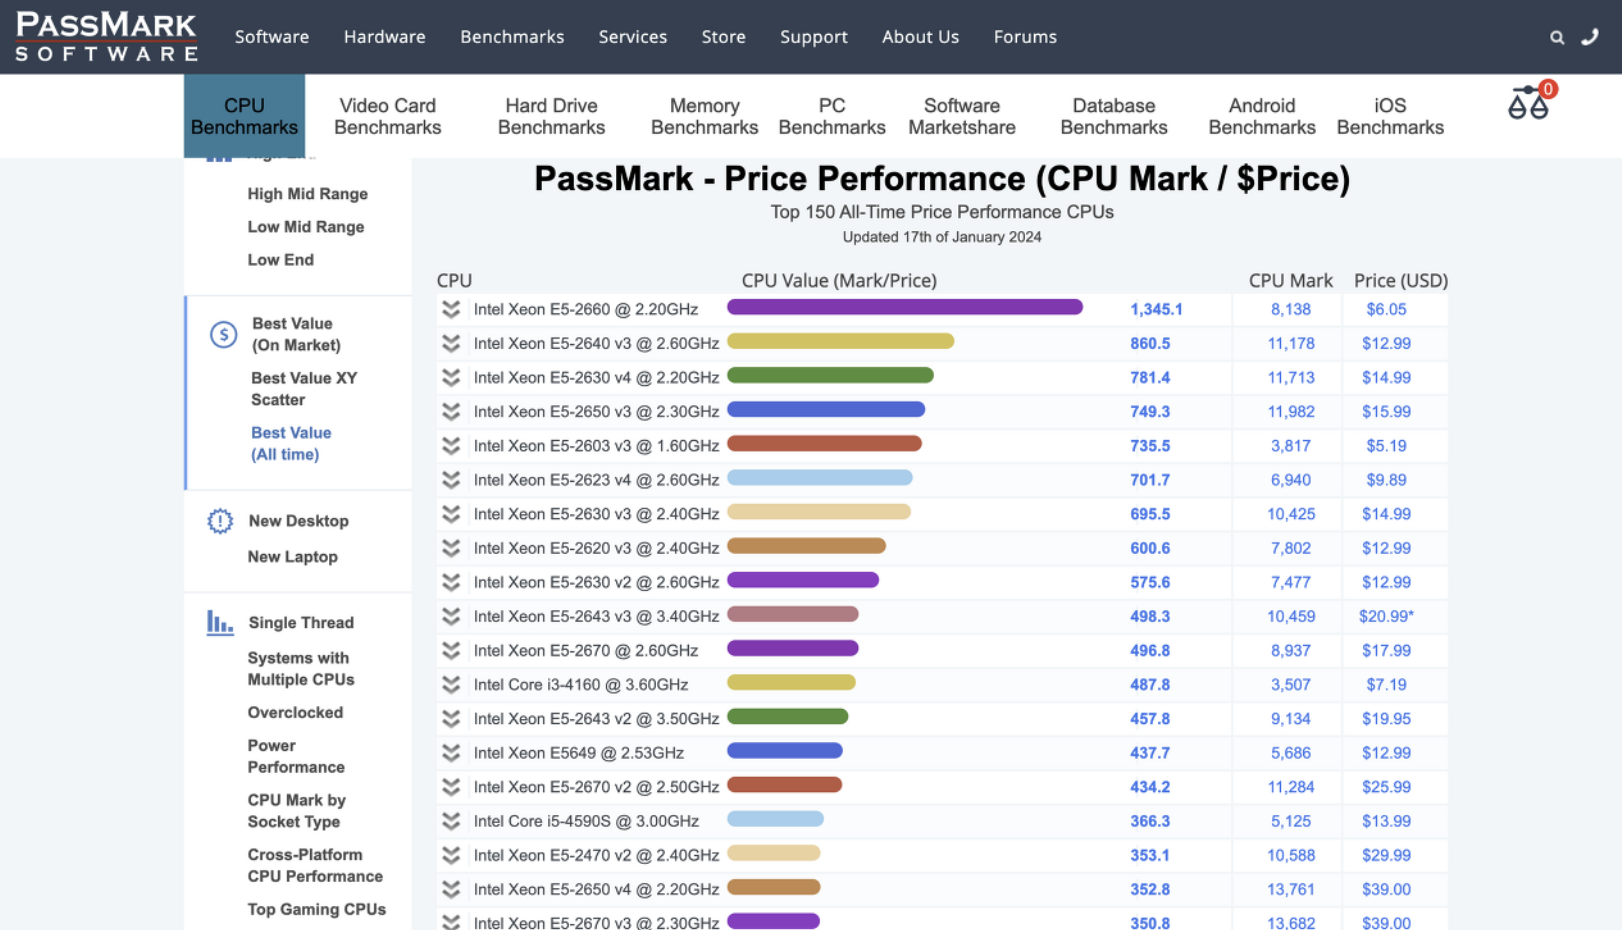Expand the Core i3-4160 row chevron
Screen dimensions: 1622x930
point(451,684)
